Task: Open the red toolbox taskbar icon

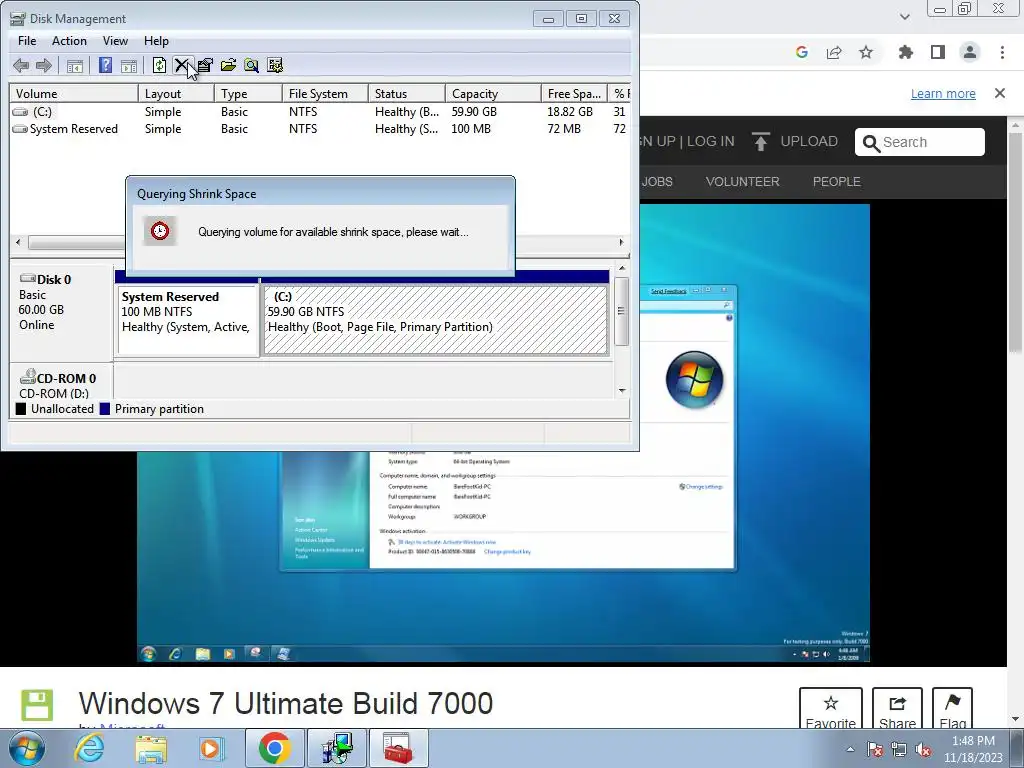Action: point(398,748)
